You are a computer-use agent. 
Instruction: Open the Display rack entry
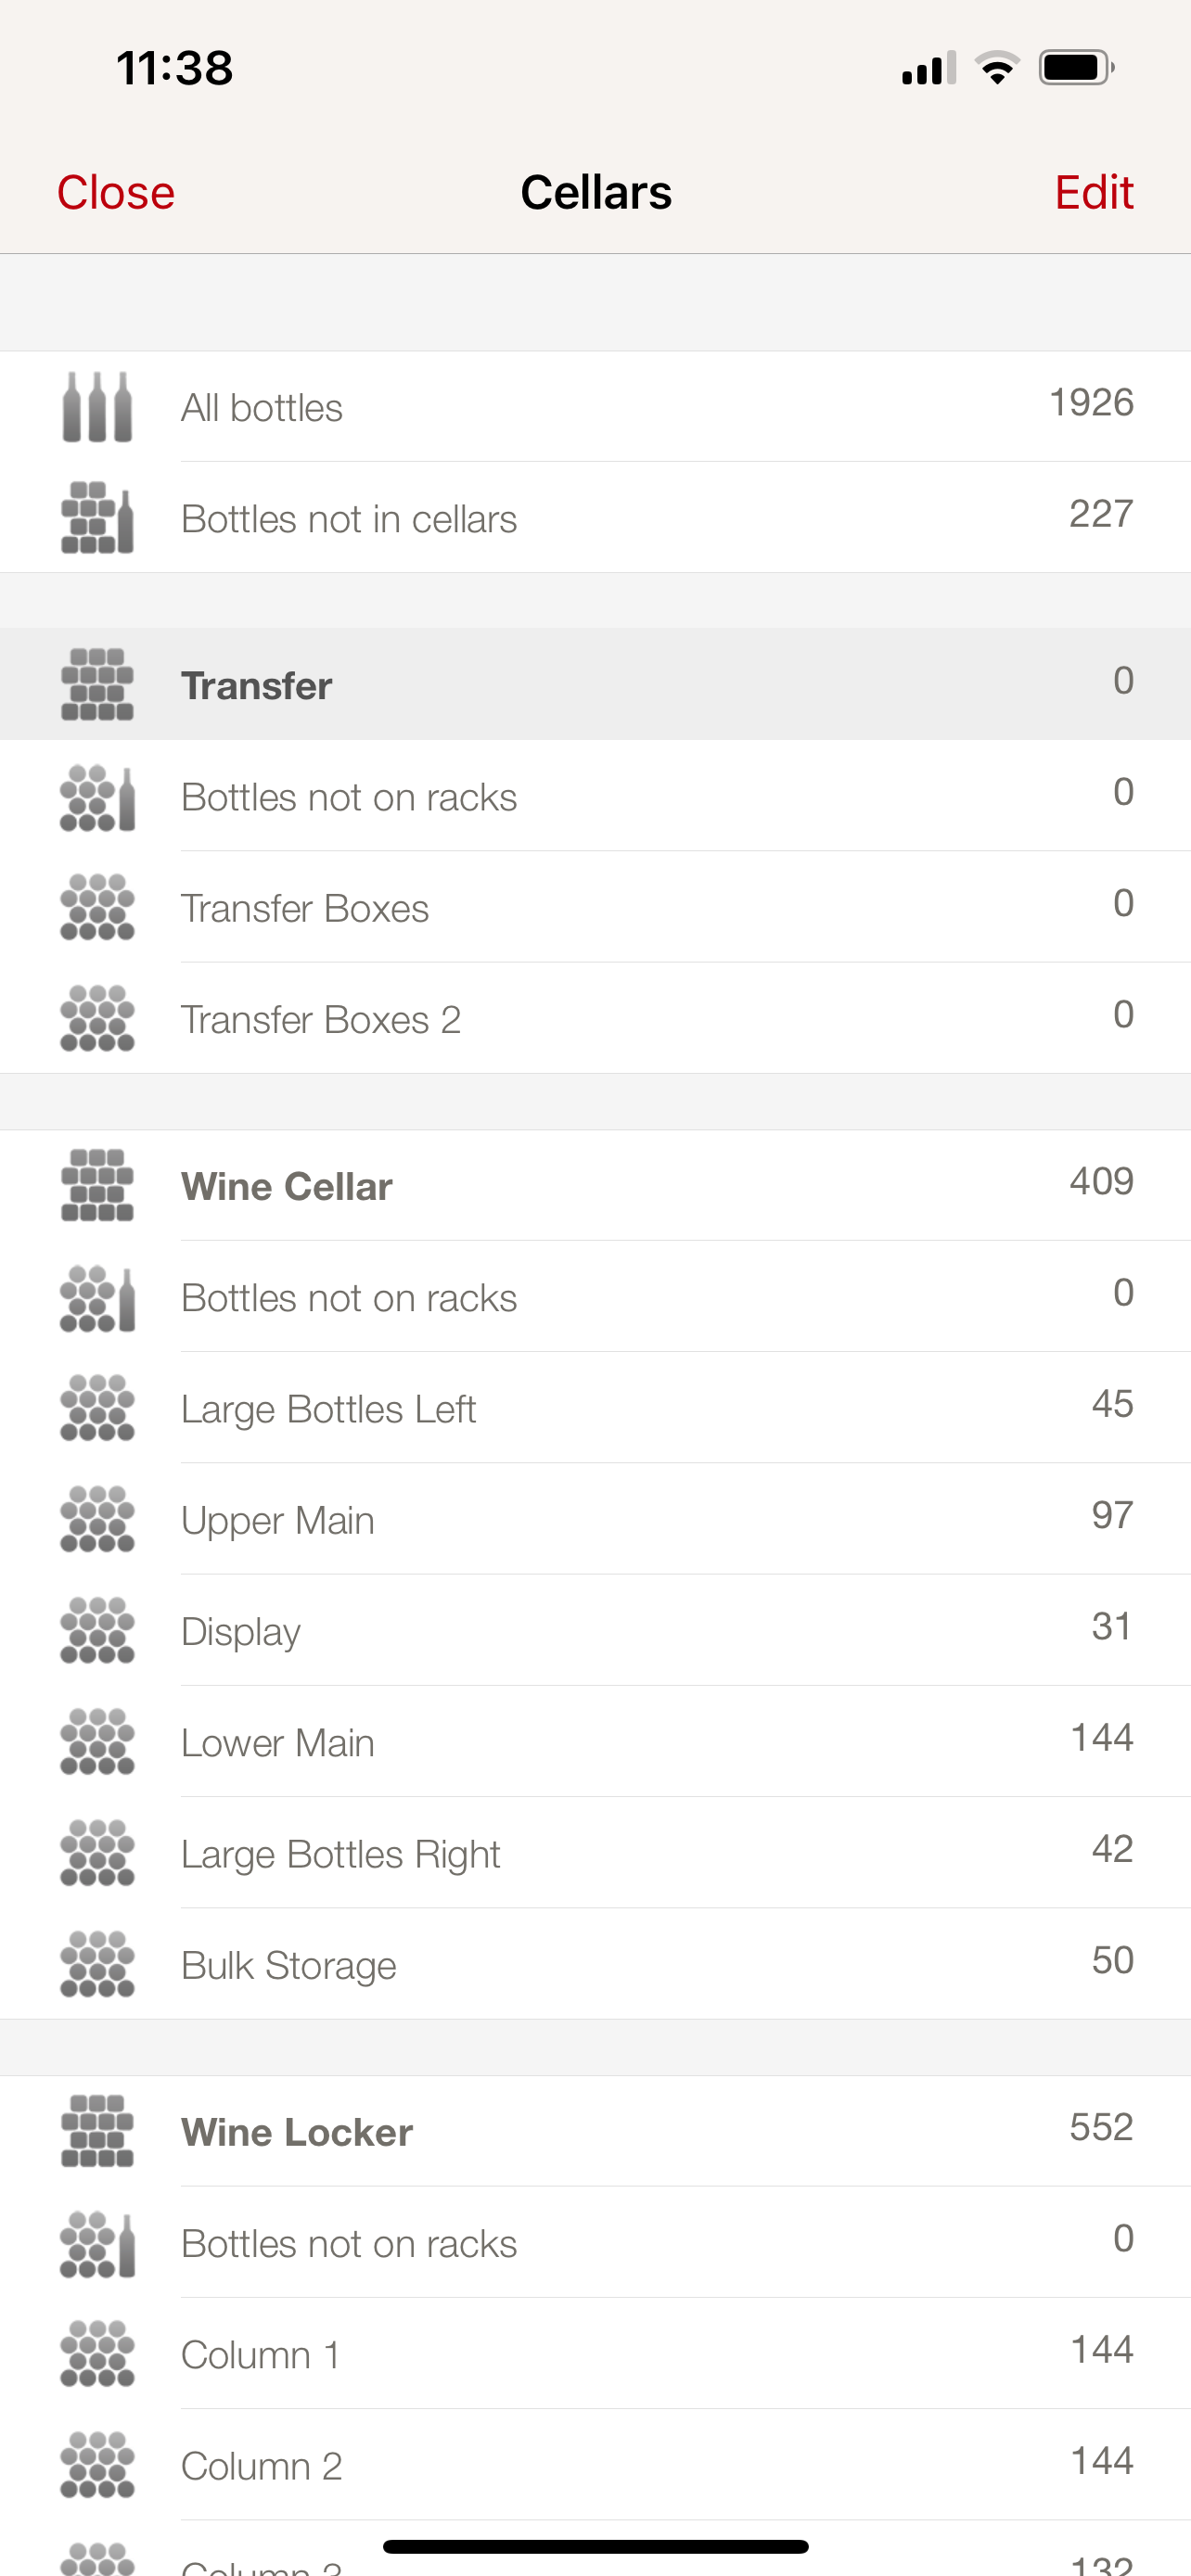tap(241, 1632)
